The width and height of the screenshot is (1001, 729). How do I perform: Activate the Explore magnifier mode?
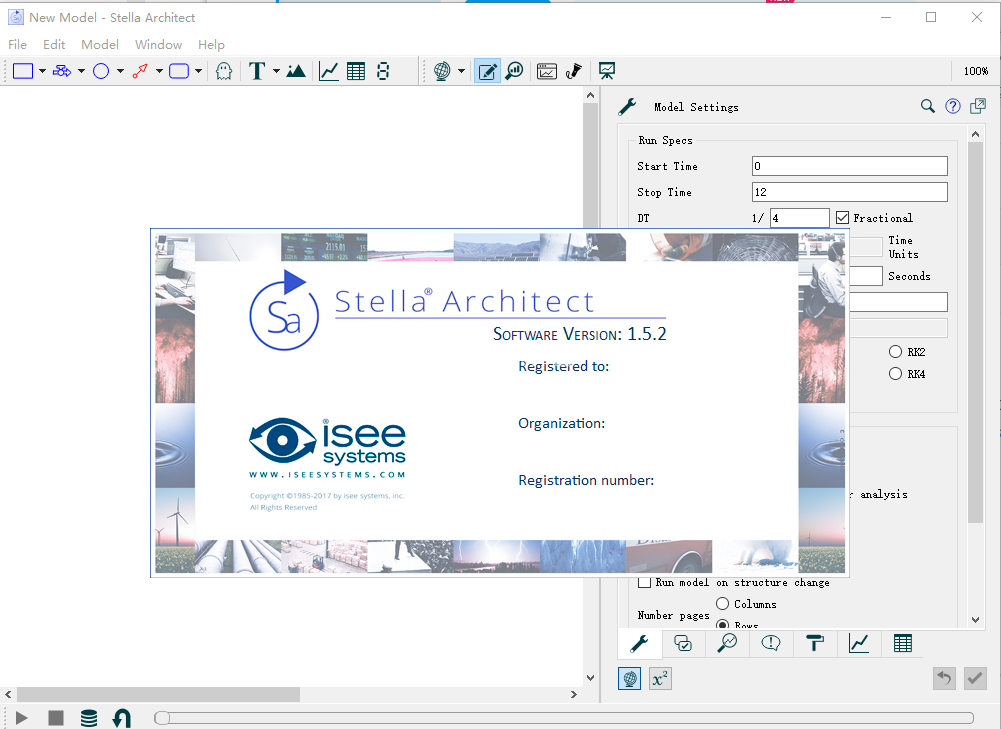click(515, 71)
